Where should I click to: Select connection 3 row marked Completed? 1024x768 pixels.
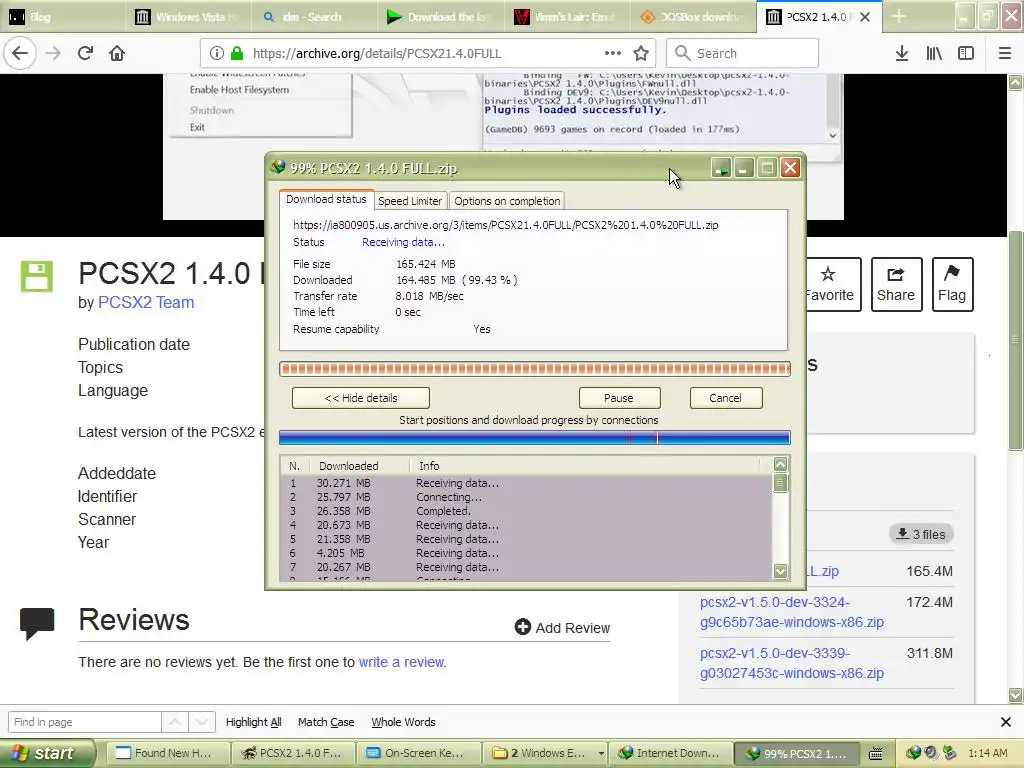(x=526, y=511)
